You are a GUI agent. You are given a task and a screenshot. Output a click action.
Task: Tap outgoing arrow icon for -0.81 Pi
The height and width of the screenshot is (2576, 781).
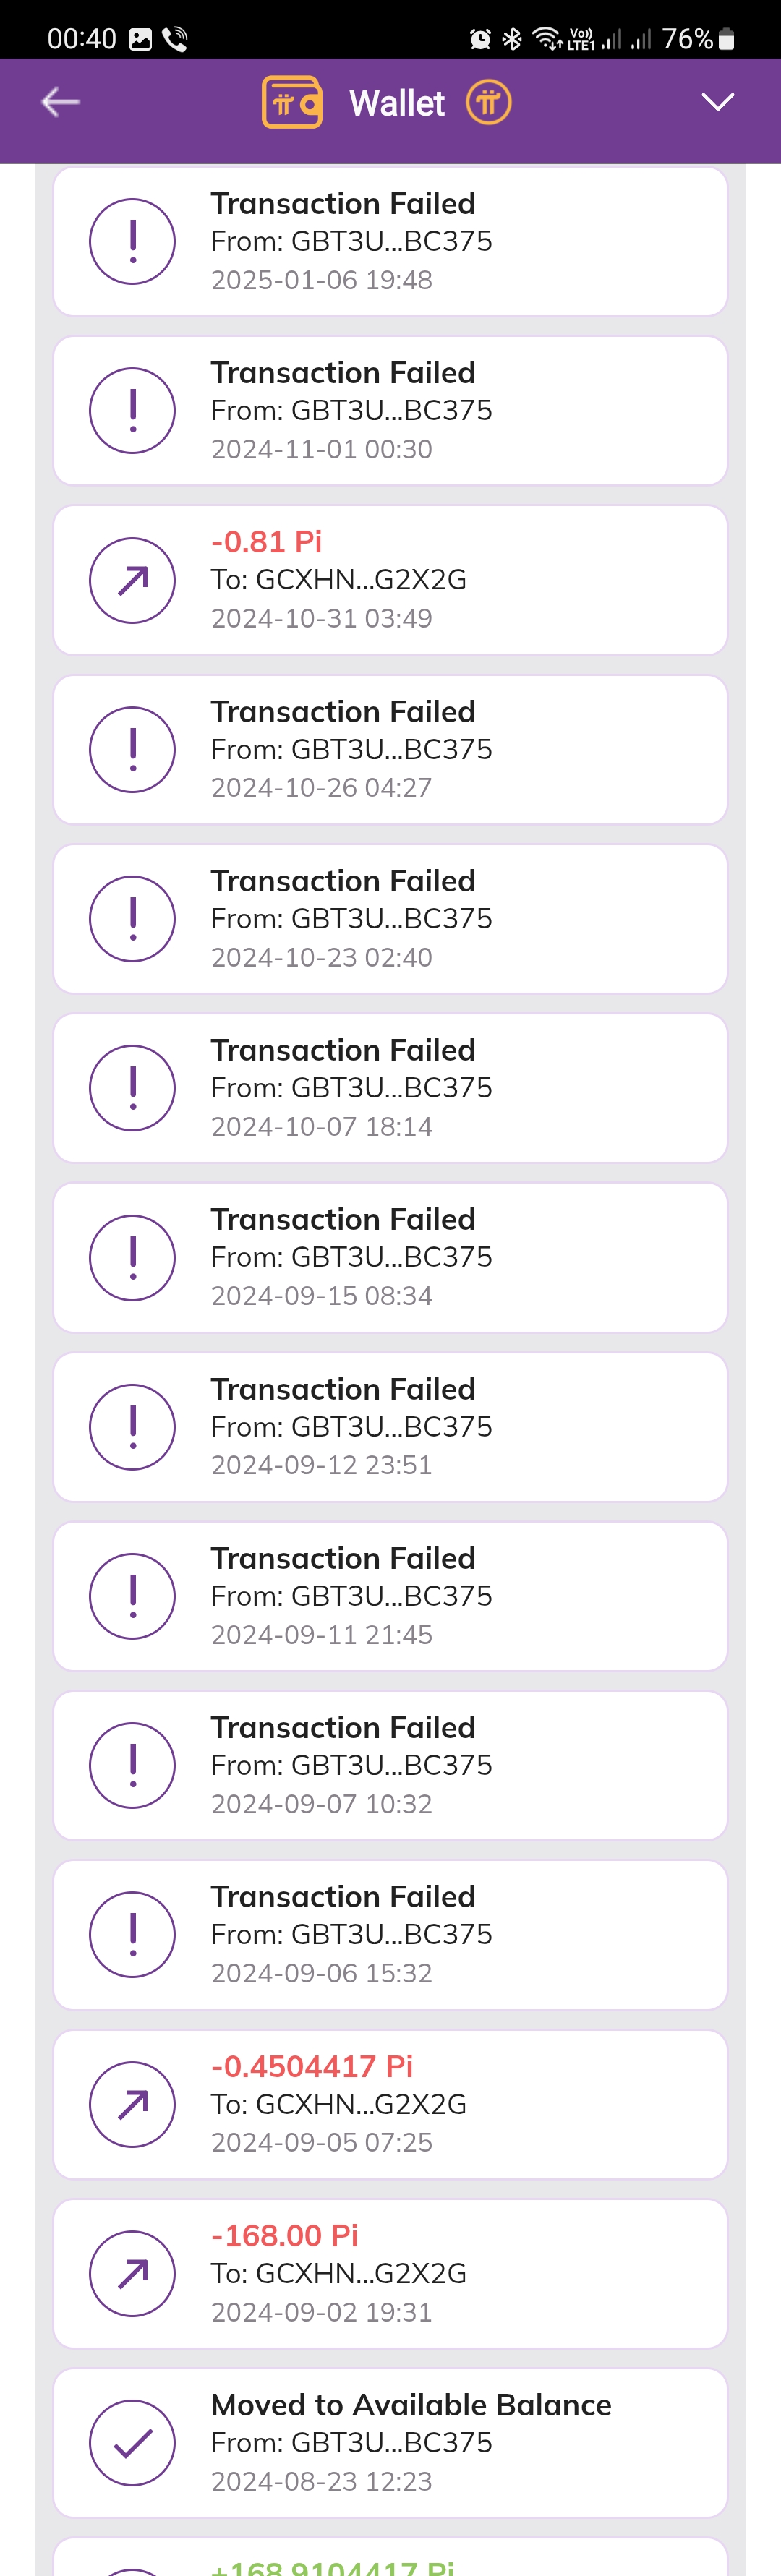click(133, 580)
